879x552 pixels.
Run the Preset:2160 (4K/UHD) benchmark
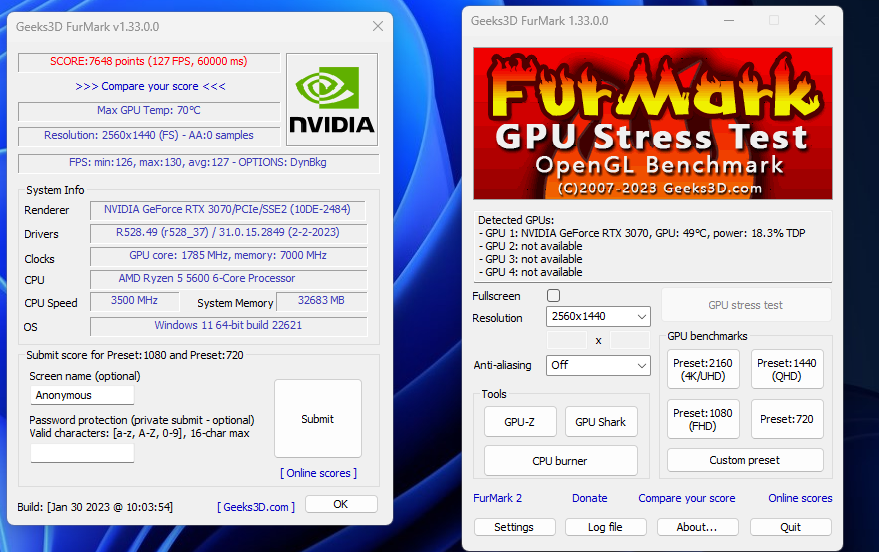703,369
